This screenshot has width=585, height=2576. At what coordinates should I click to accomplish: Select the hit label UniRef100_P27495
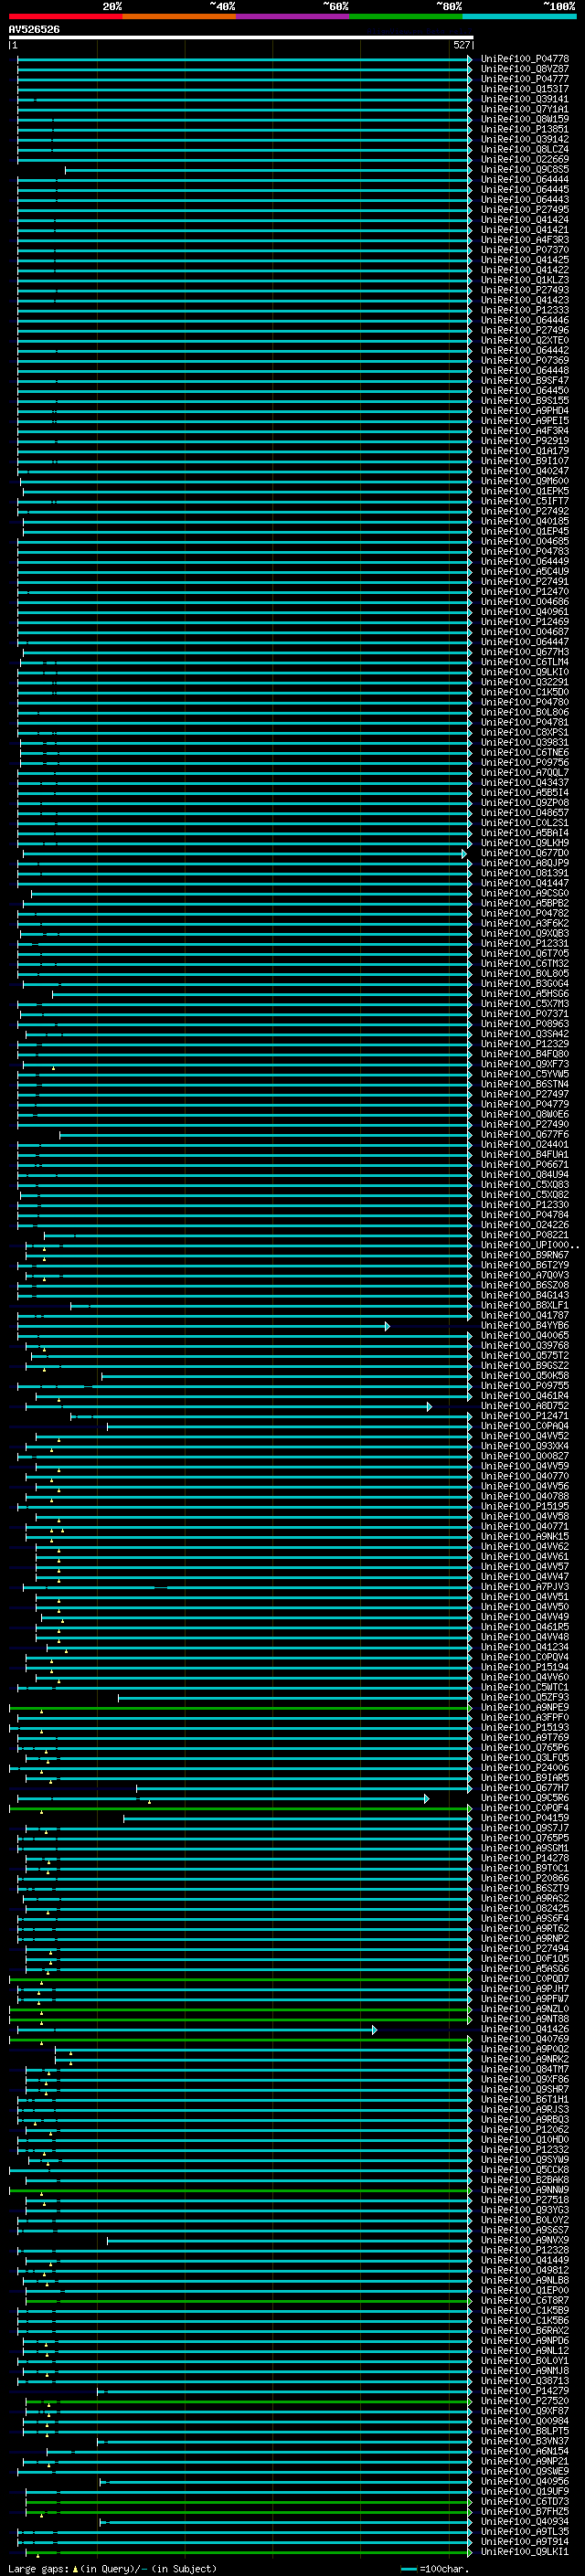point(525,210)
